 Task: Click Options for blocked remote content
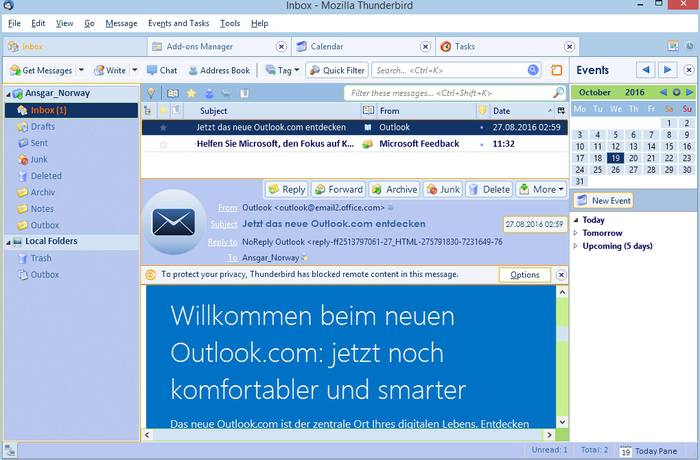[525, 275]
